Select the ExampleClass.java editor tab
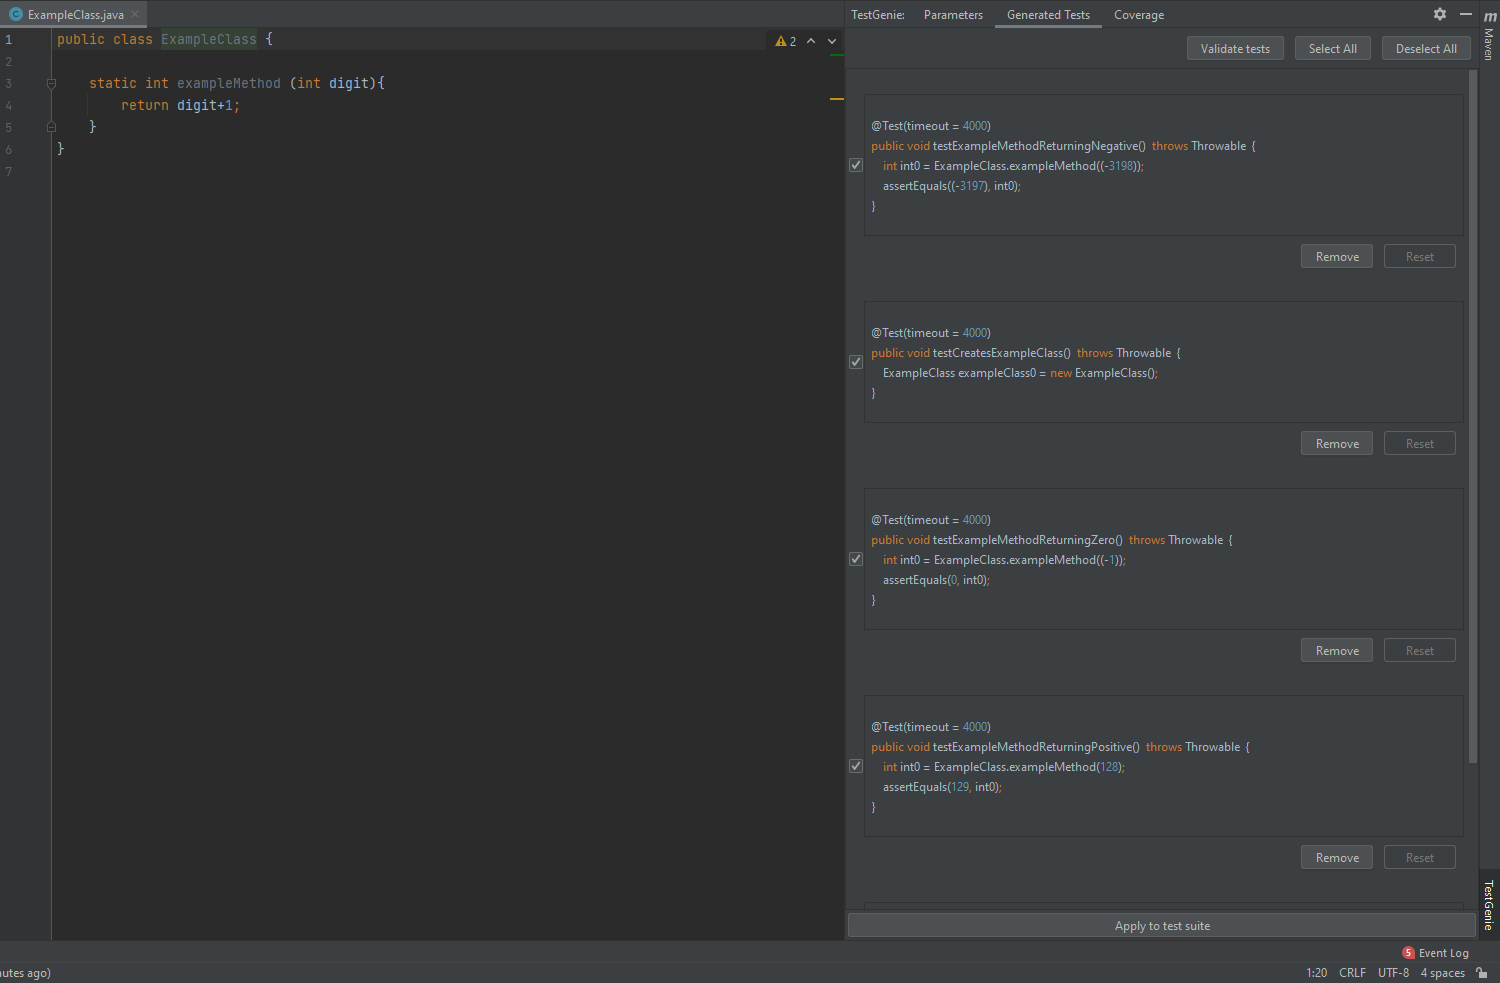The width and height of the screenshot is (1500, 983). click(74, 14)
